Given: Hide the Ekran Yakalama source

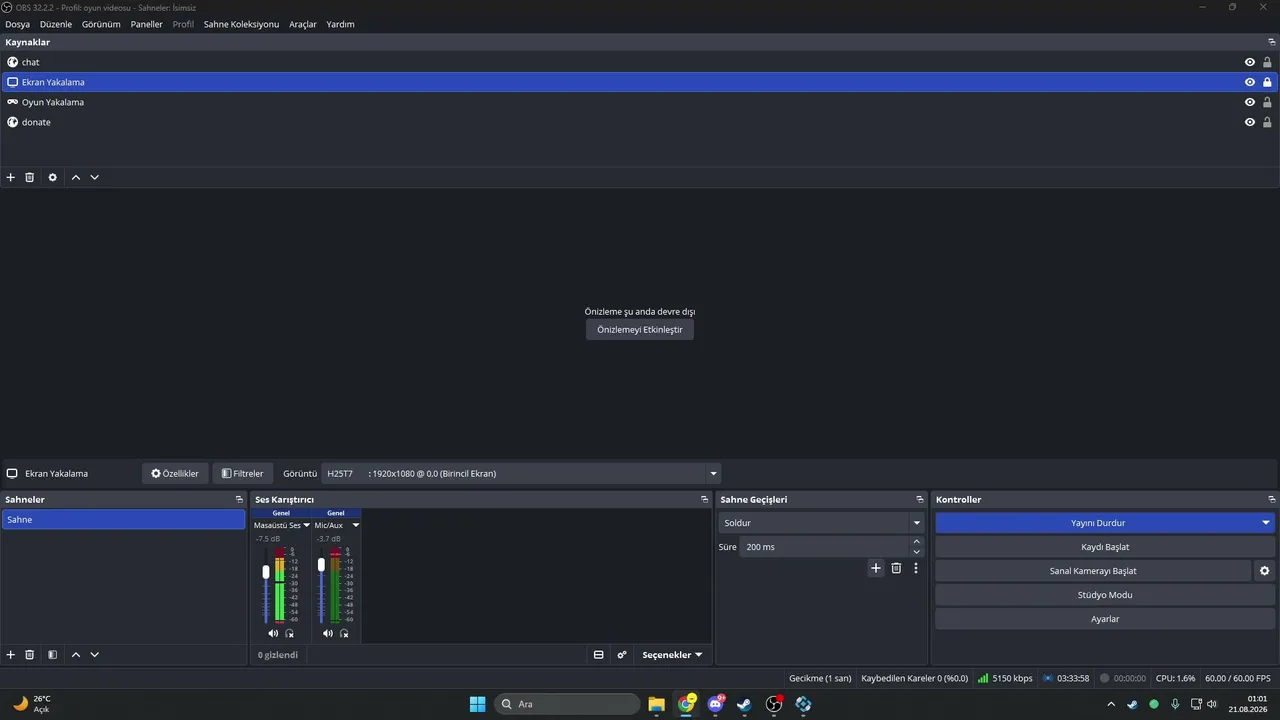Looking at the screenshot, I should click(1250, 82).
